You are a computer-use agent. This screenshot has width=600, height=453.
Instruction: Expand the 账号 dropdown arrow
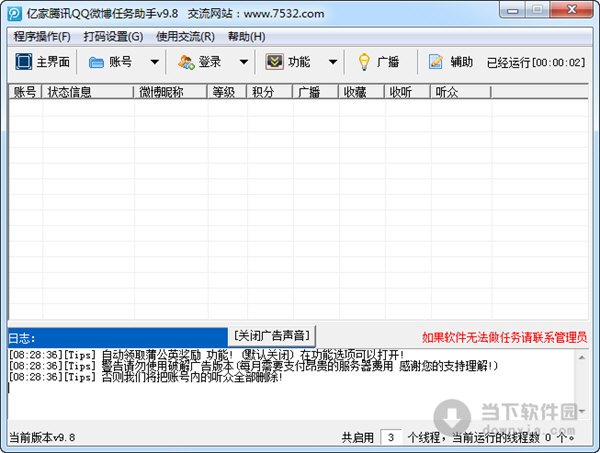click(x=155, y=62)
